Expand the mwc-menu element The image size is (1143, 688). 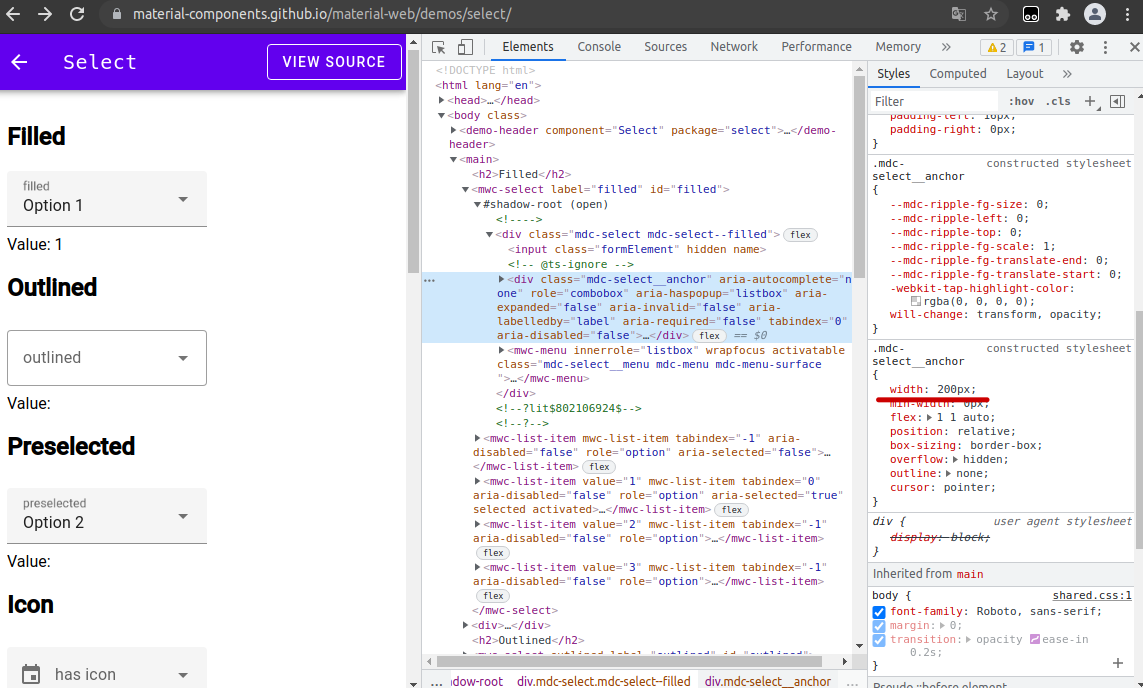(x=502, y=351)
